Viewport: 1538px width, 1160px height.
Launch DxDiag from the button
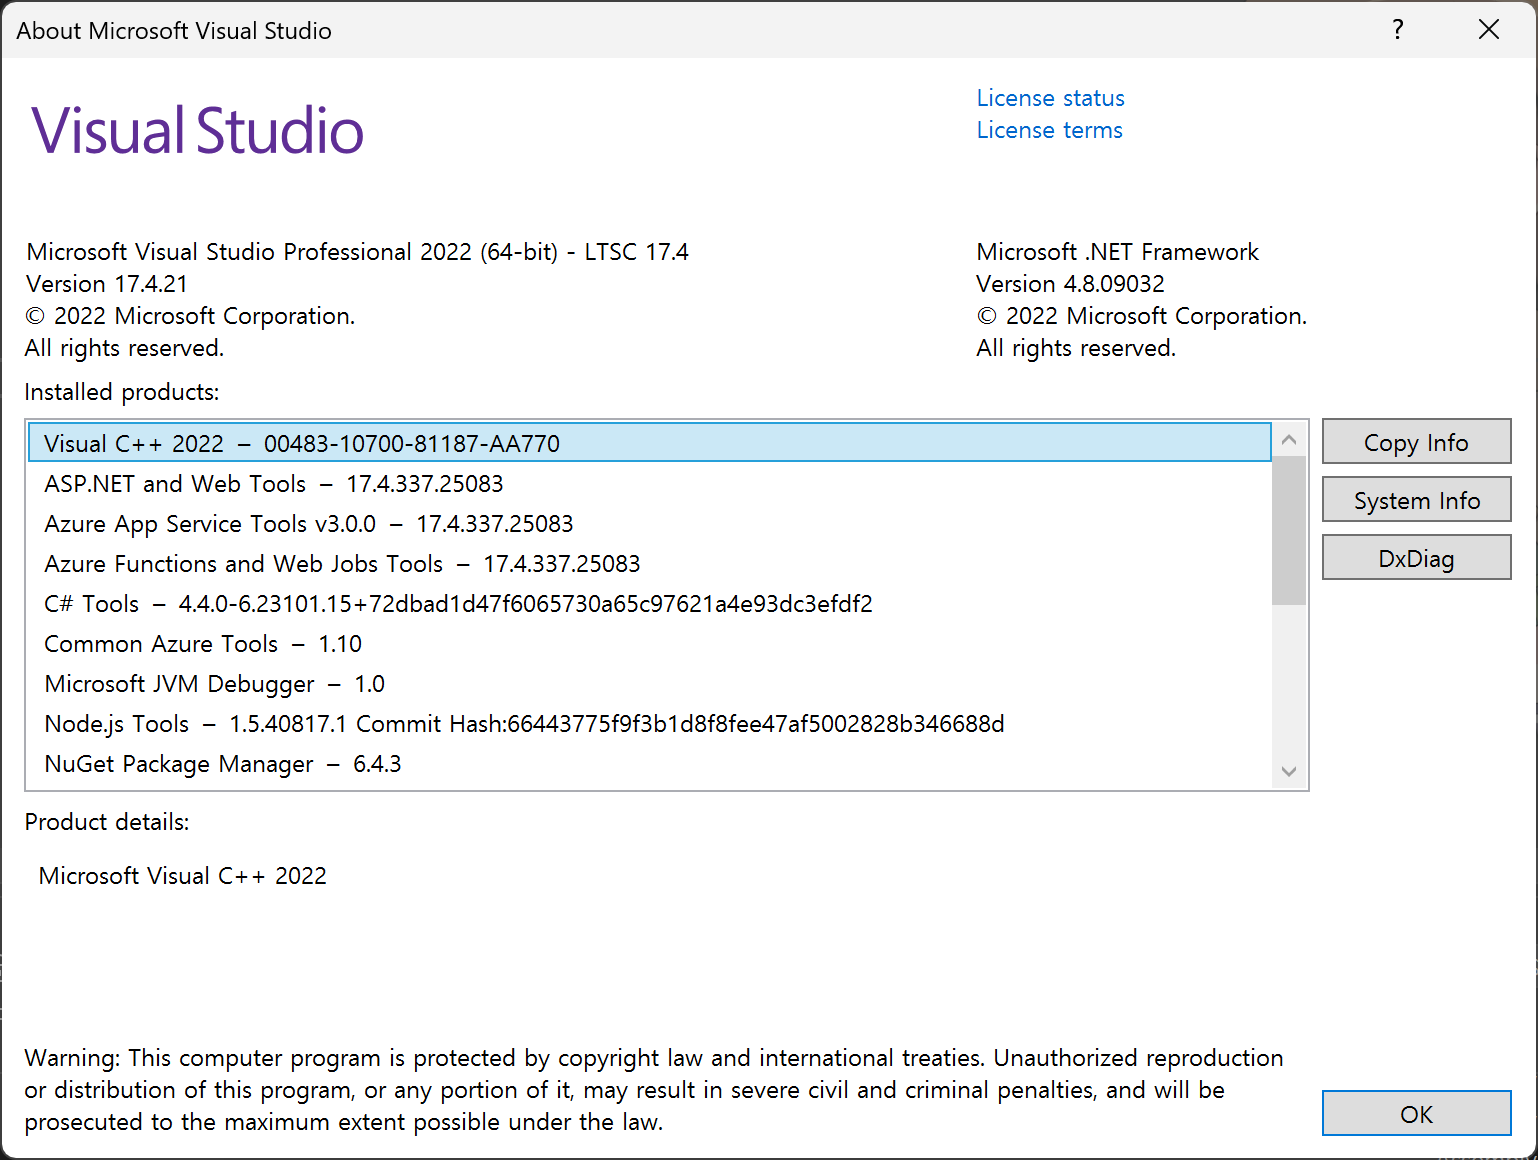click(x=1416, y=558)
